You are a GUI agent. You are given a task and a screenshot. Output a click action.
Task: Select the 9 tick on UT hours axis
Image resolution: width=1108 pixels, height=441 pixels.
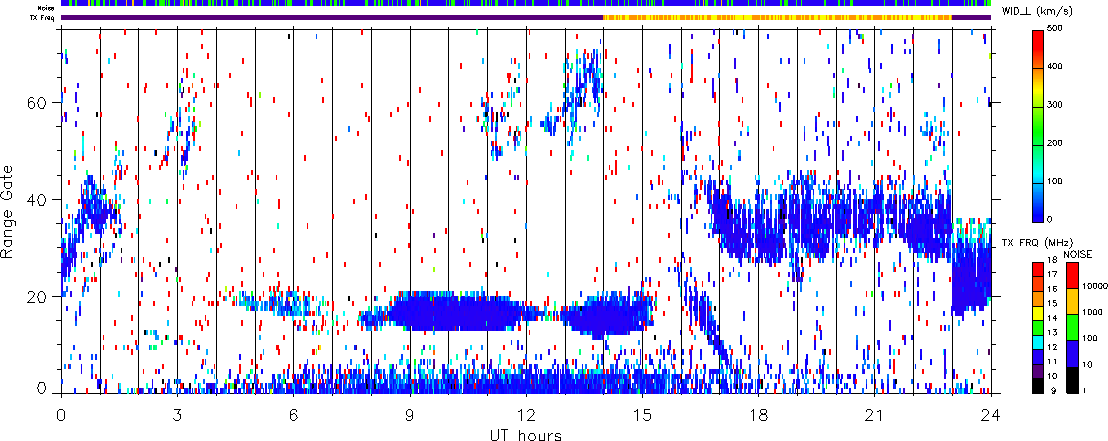pos(410,415)
